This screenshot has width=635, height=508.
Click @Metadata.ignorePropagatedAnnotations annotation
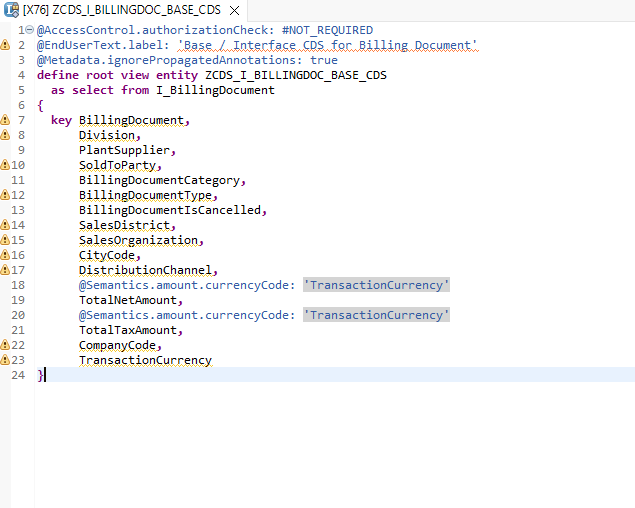point(169,60)
